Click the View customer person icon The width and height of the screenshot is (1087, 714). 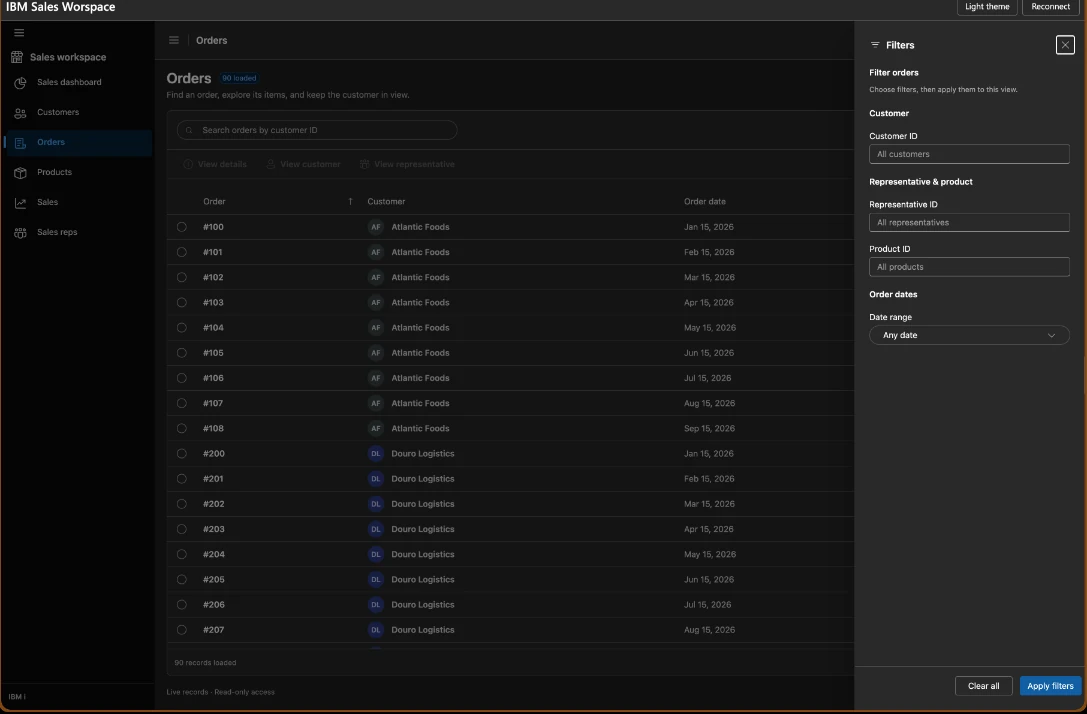coord(270,164)
